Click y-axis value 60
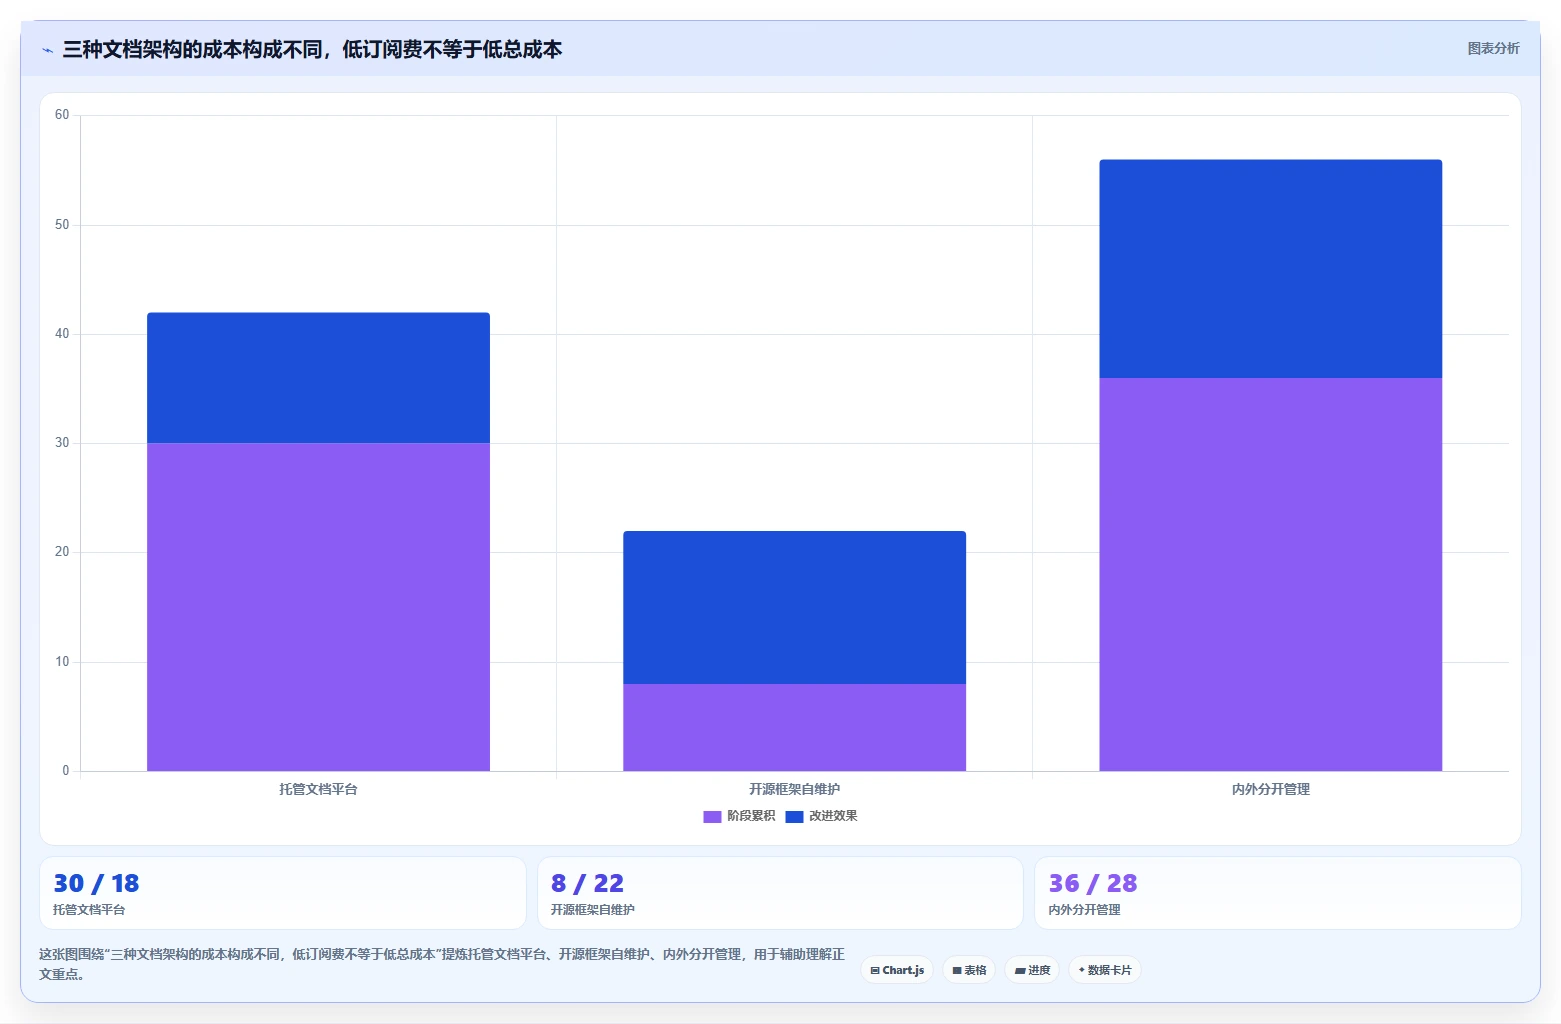The image size is (1561, 1024). pos(62,115)
